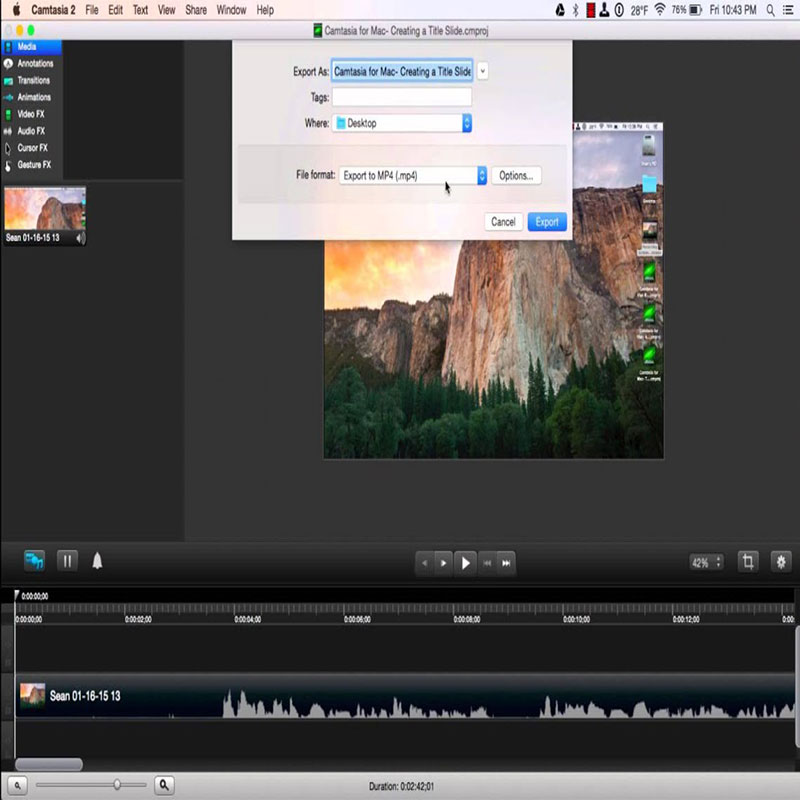Click the project file icon in title bar

point(318,31)
